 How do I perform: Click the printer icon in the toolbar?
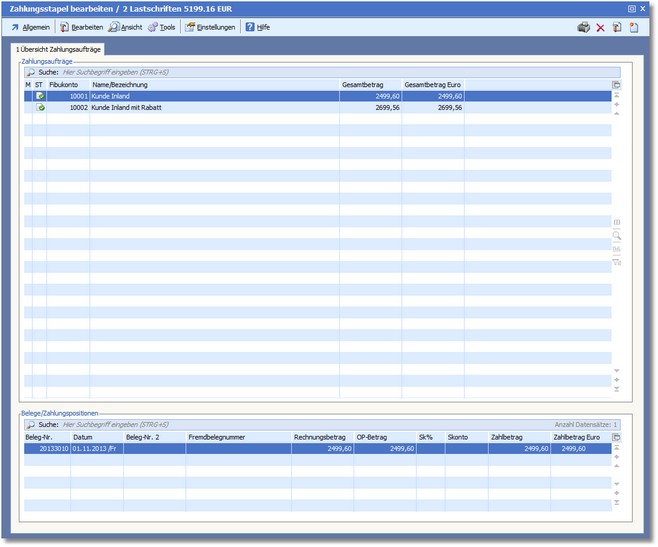pos(584,27)
